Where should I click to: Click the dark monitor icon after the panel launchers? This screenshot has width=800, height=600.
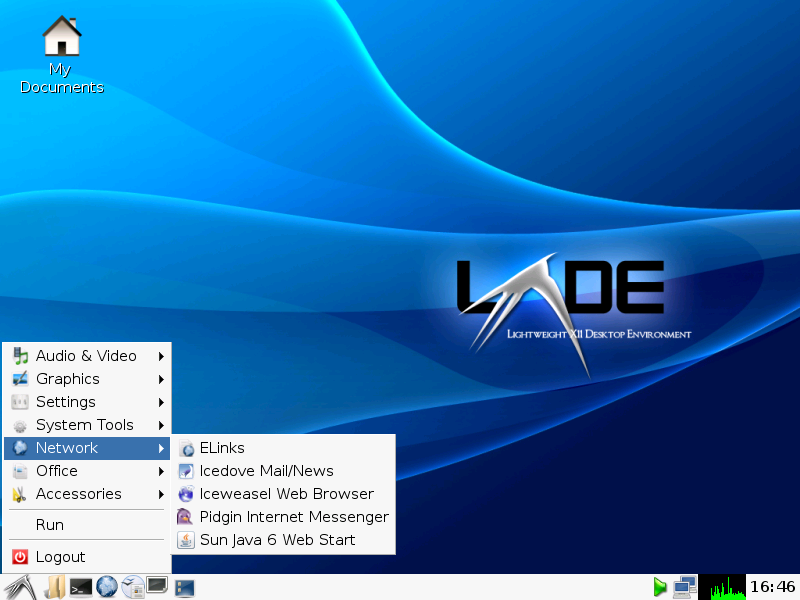[x=157, y=585]
